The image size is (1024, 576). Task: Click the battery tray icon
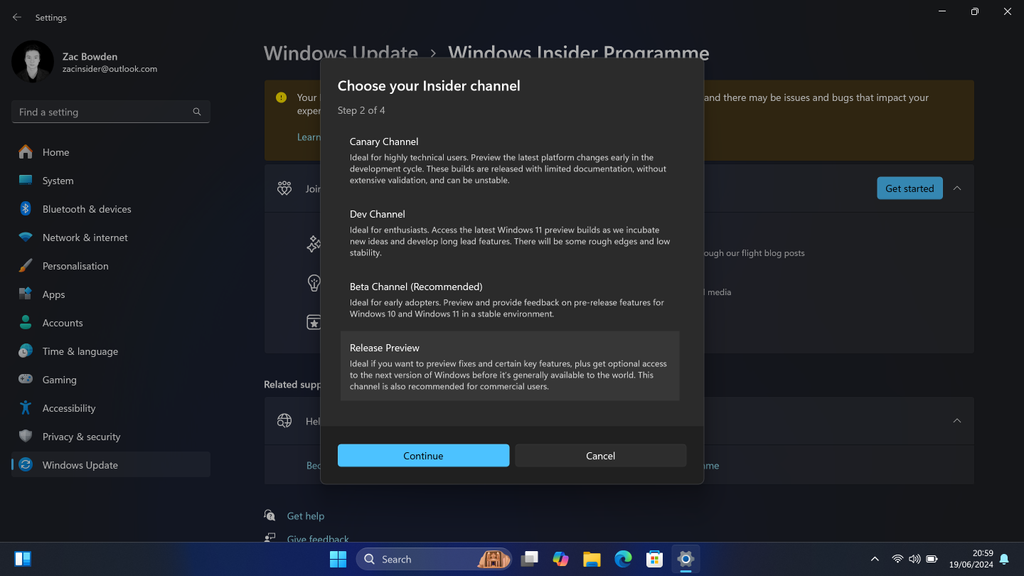(932, 559)
